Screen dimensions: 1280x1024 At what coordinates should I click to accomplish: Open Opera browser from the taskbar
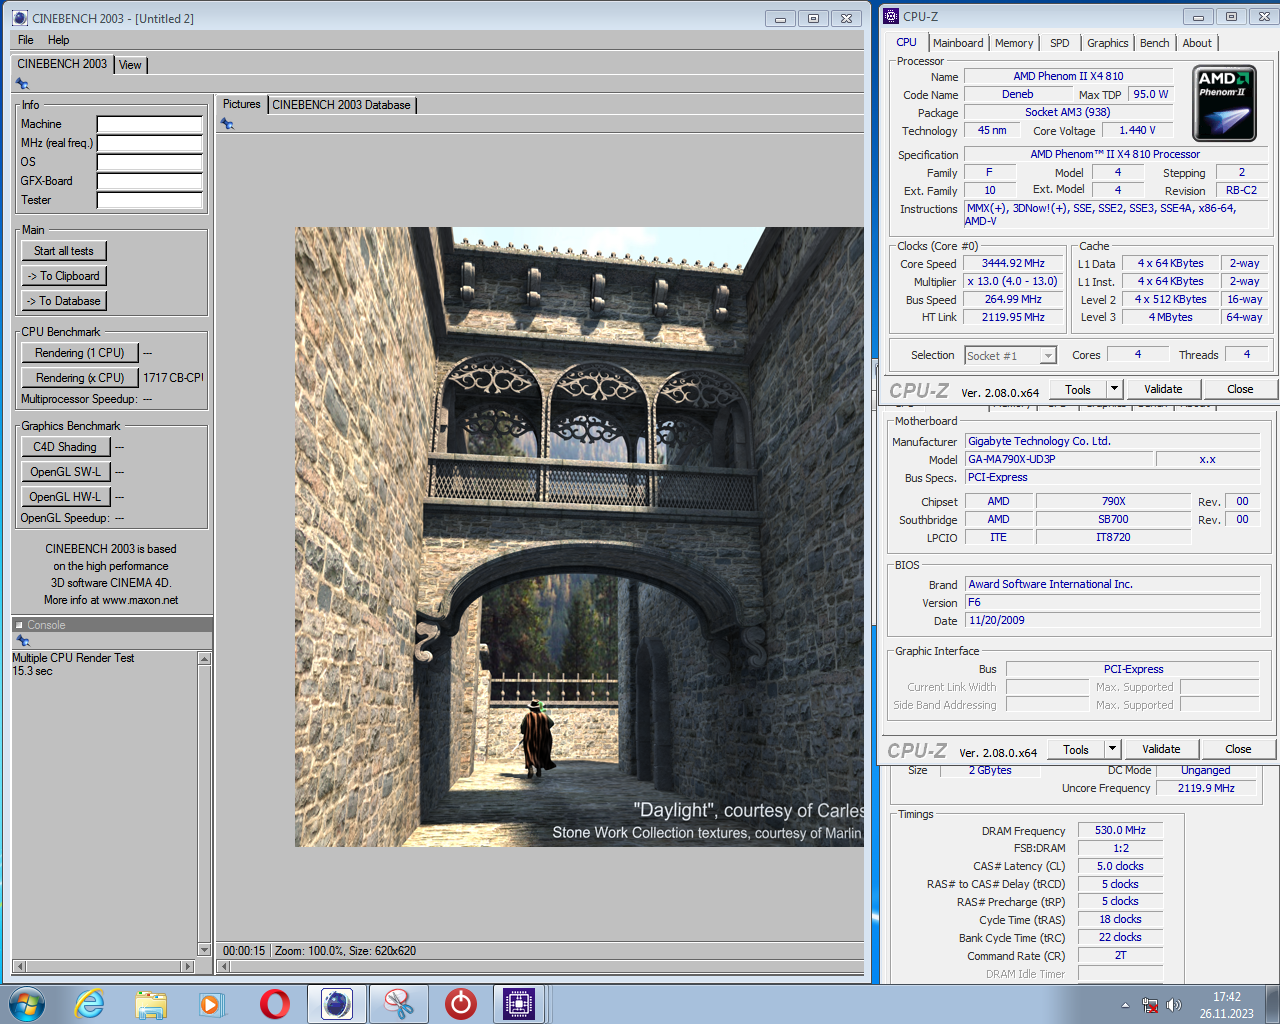click(x=275, y=1004)
